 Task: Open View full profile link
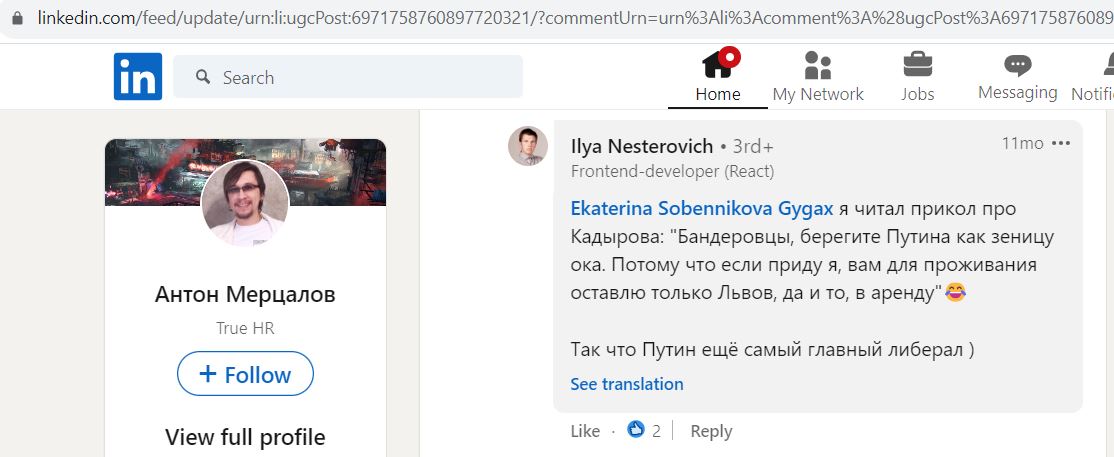[245, 436]
